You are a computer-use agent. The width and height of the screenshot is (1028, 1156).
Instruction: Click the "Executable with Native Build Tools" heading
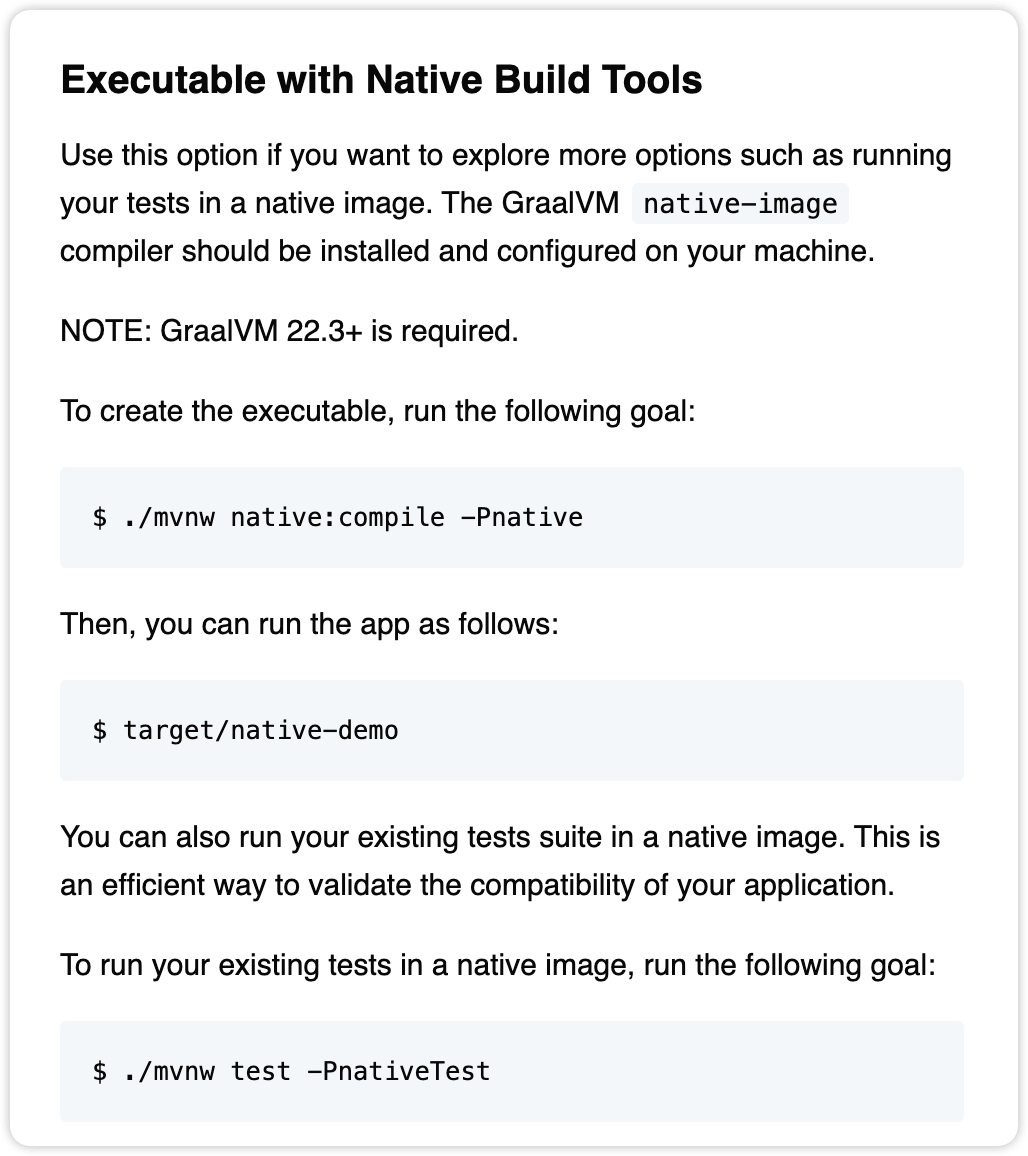(x=381, y=80)
